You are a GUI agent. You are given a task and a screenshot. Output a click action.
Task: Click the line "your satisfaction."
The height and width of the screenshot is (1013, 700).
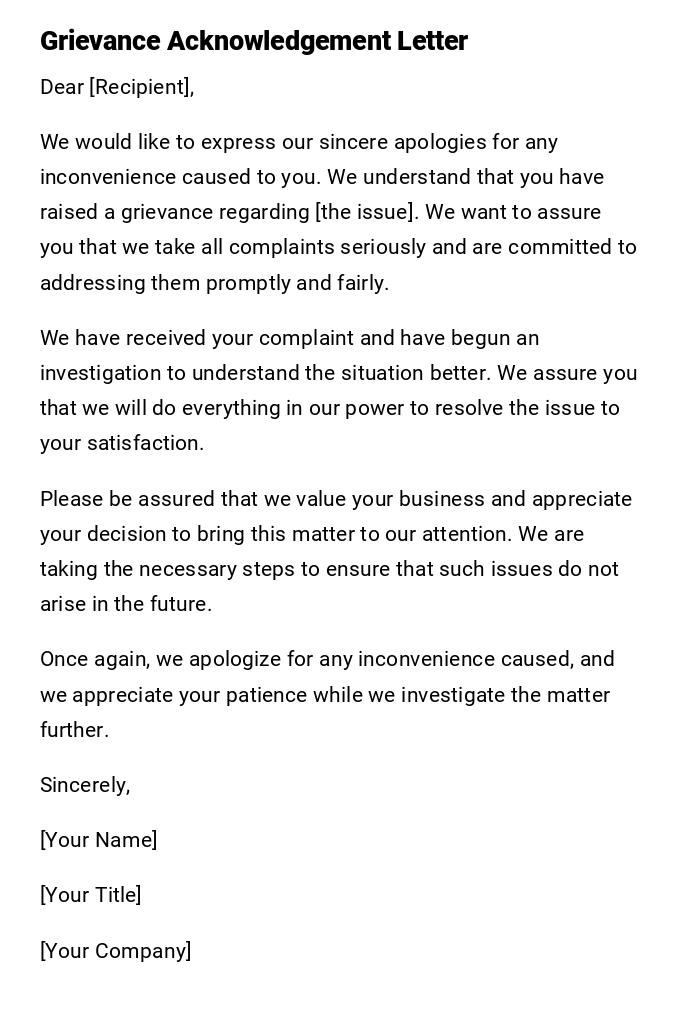(122, 444)
